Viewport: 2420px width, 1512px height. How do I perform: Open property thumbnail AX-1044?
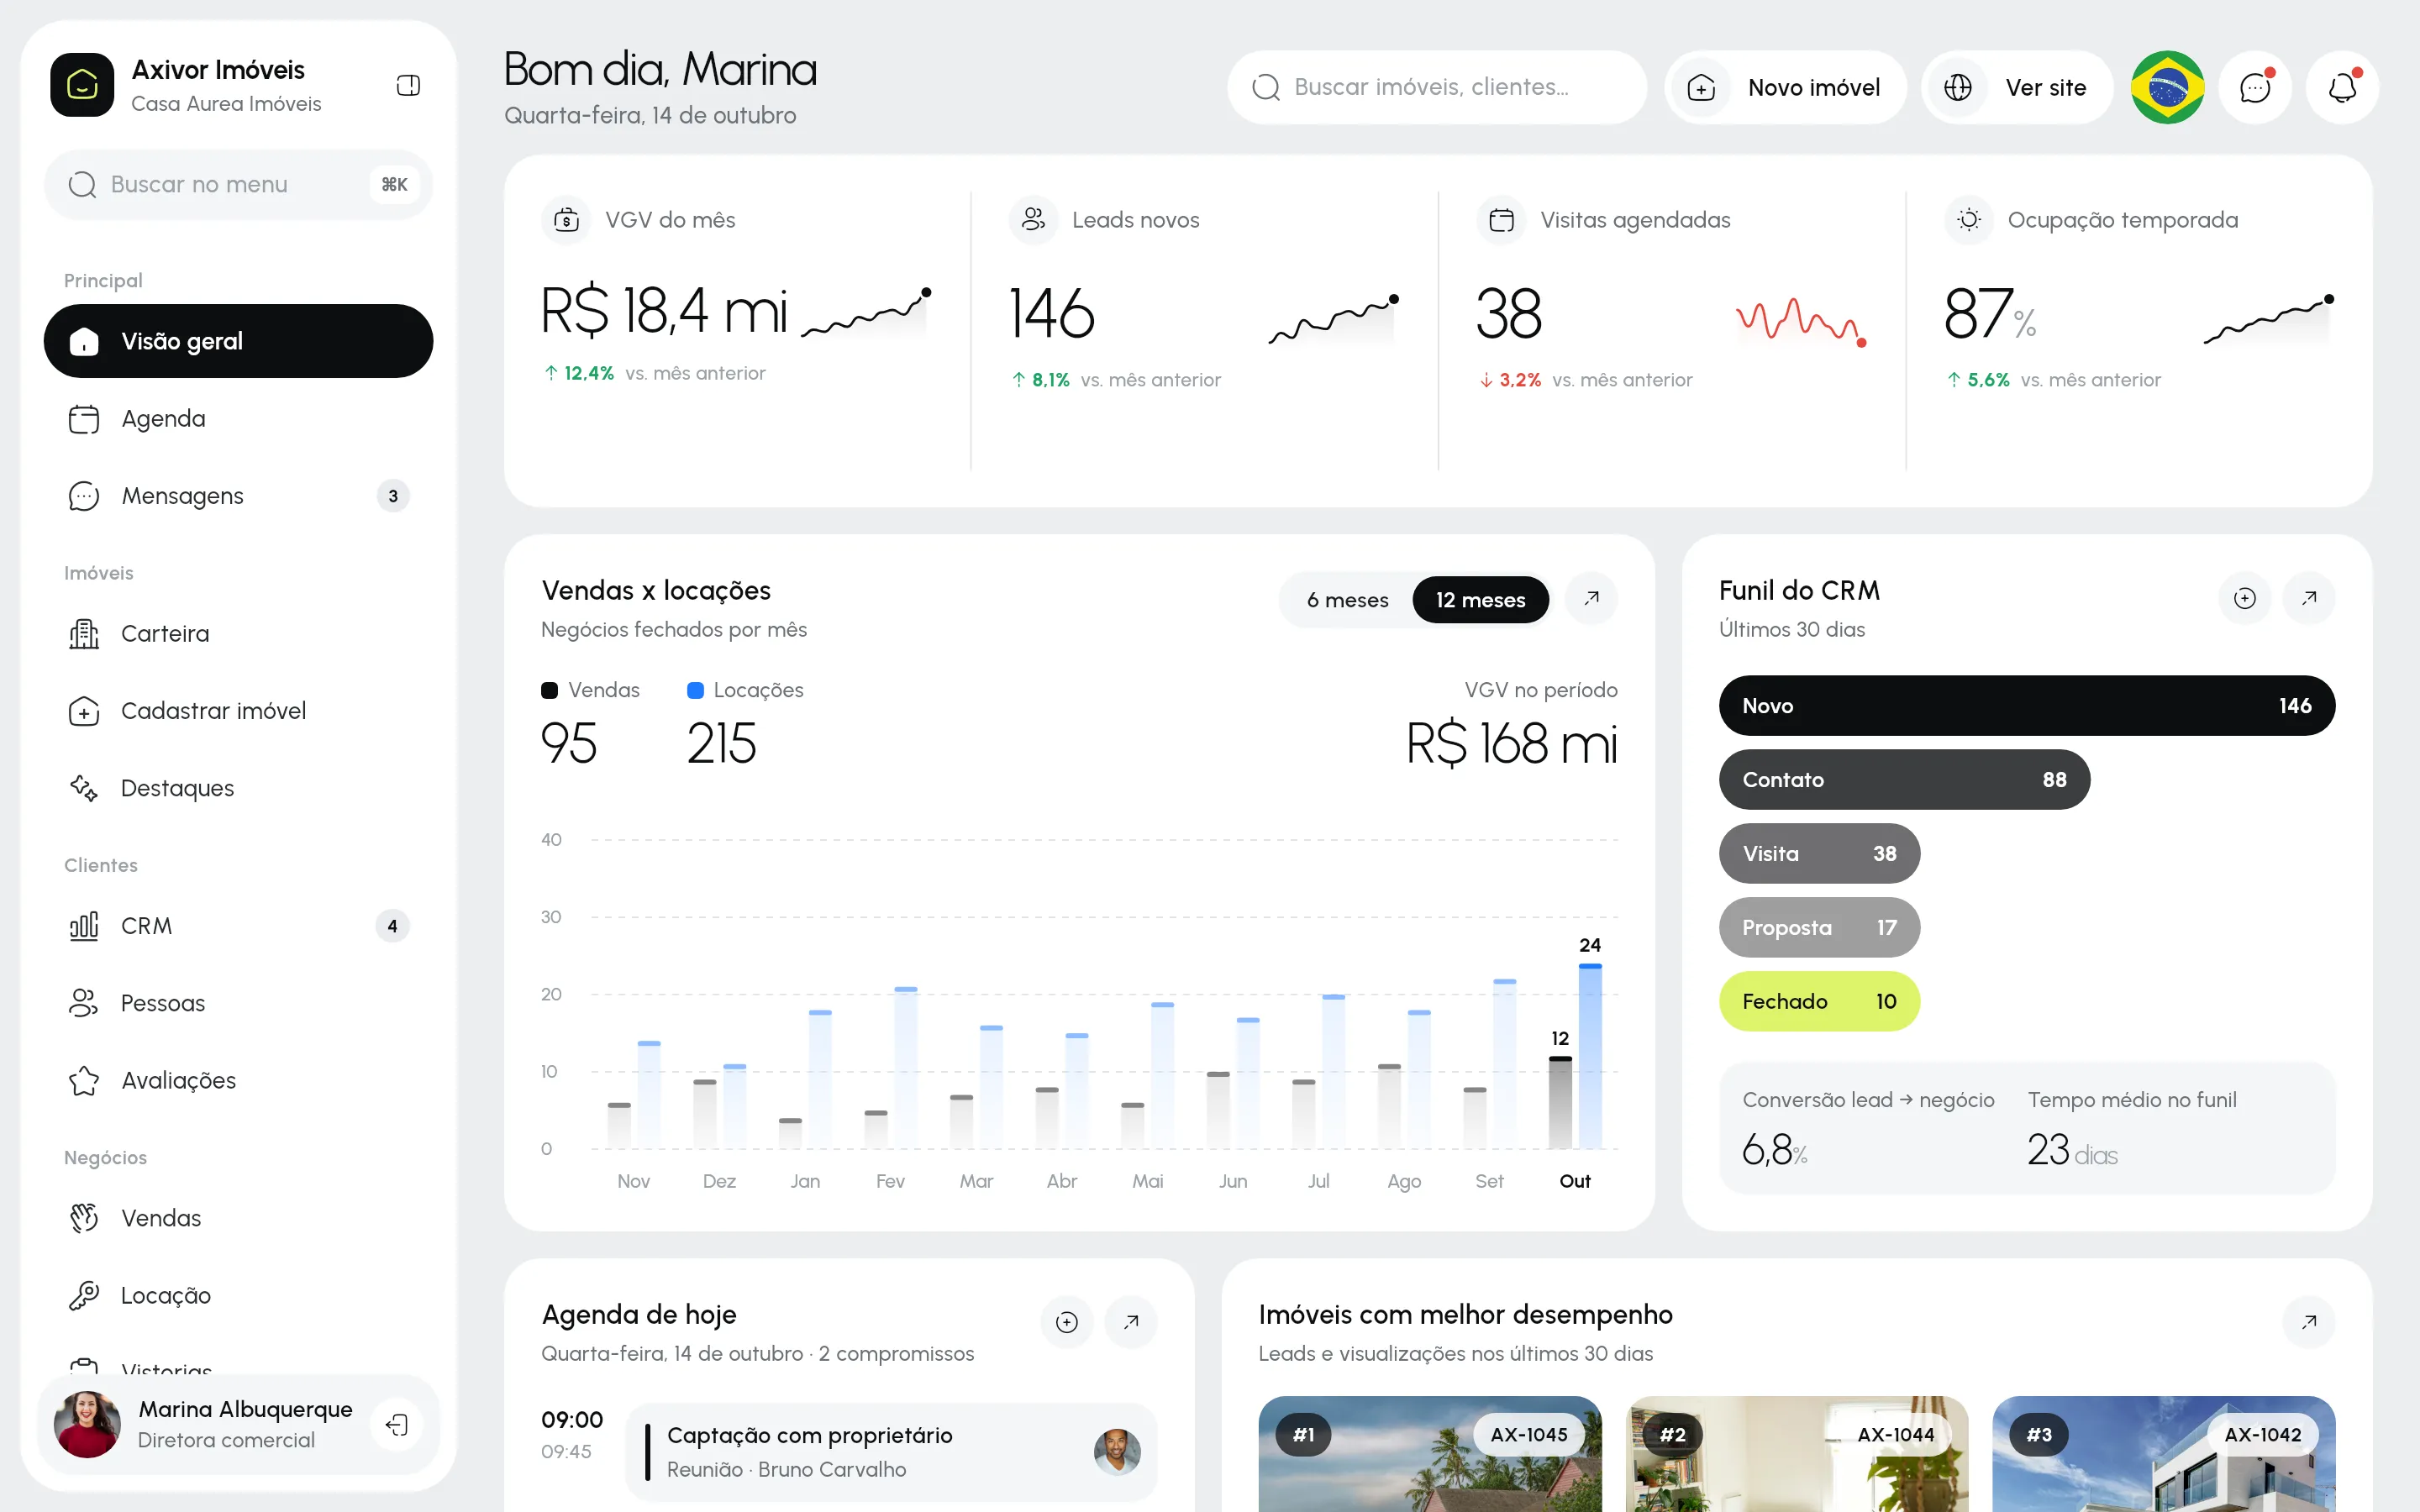pyautogui.click(x=1797, y=1454)
